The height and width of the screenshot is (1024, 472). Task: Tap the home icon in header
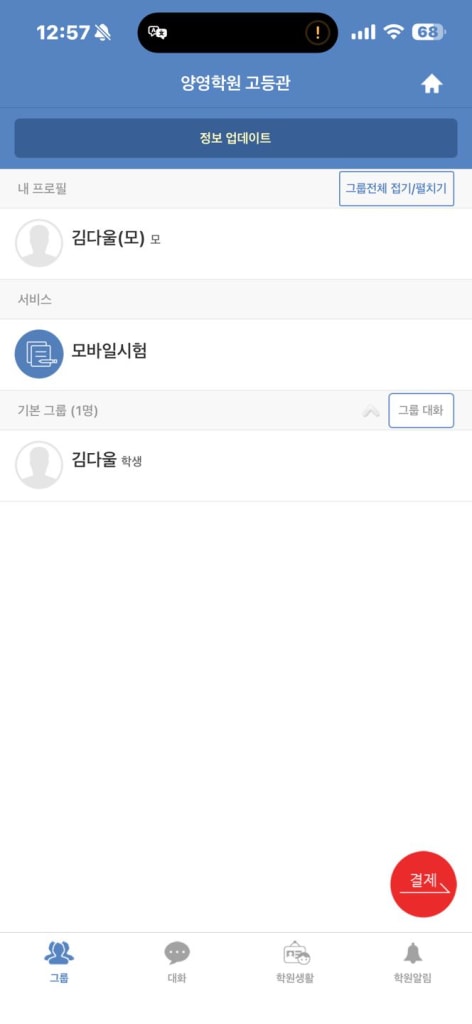[432, 84]
